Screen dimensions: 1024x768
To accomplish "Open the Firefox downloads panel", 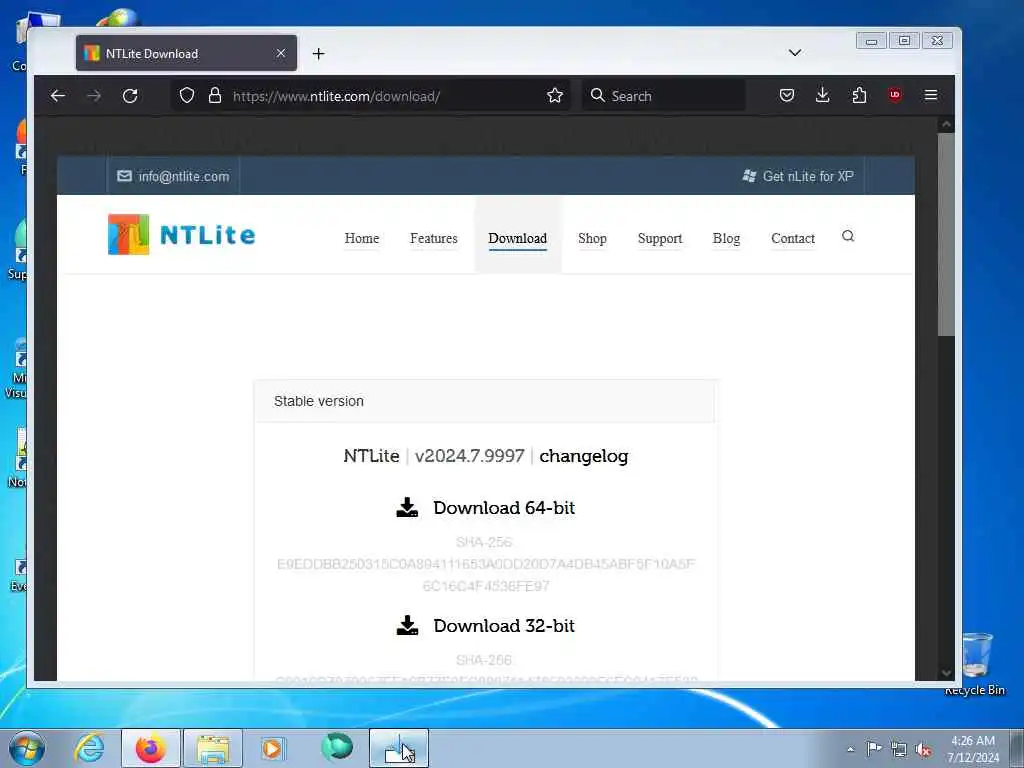I will tap(823, 96).
